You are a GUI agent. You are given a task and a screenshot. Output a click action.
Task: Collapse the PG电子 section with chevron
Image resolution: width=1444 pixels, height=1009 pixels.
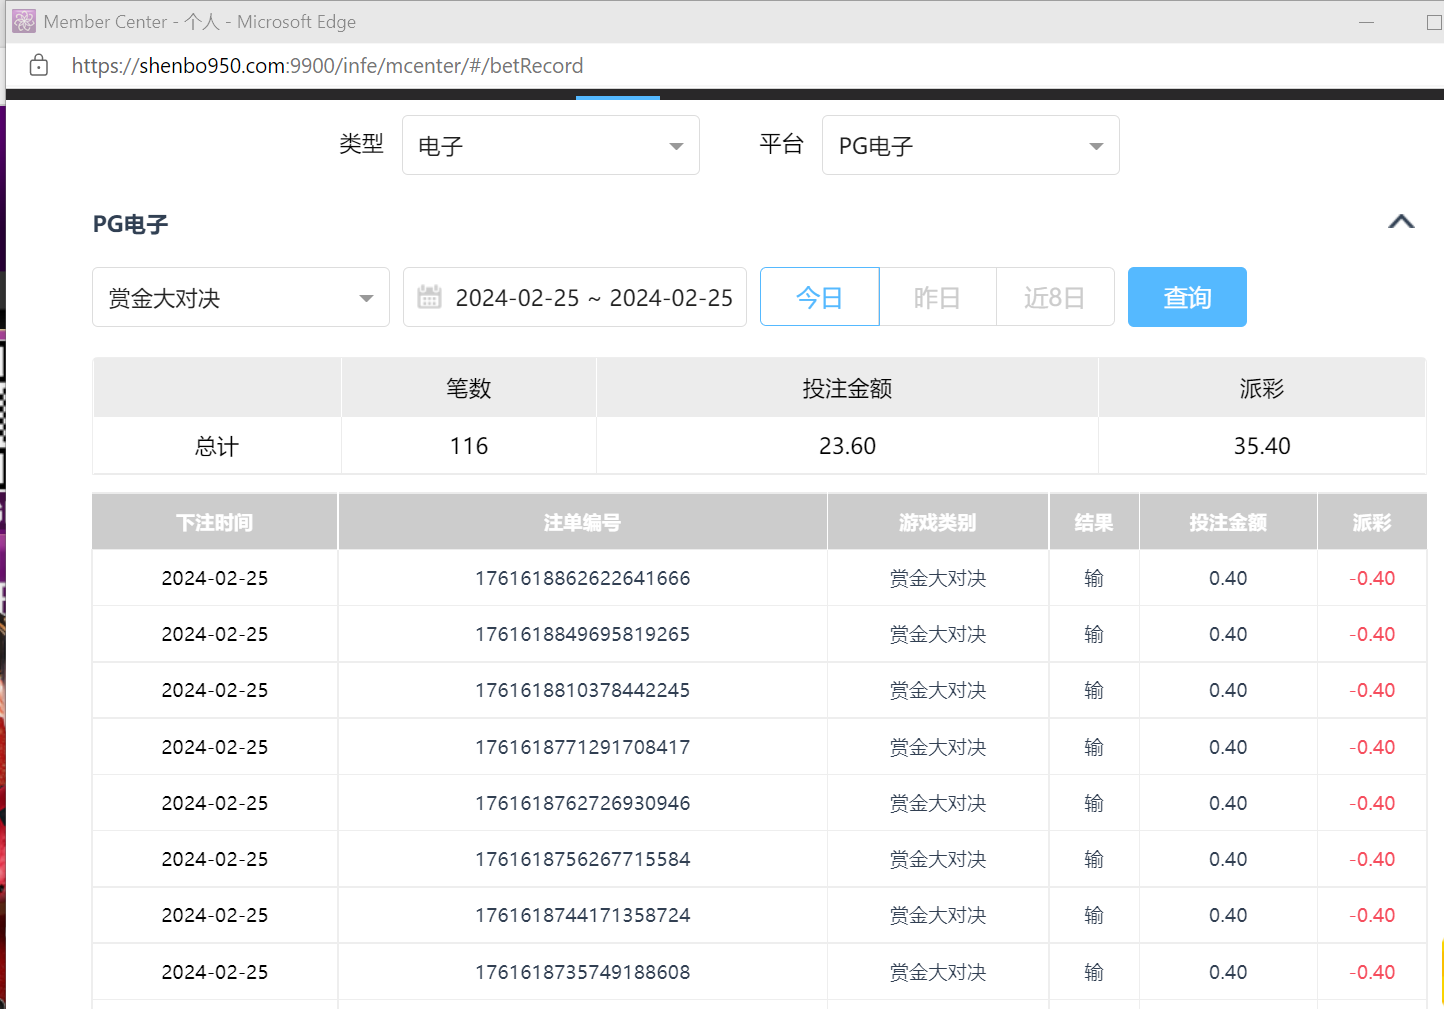[x=1401, y=222]
